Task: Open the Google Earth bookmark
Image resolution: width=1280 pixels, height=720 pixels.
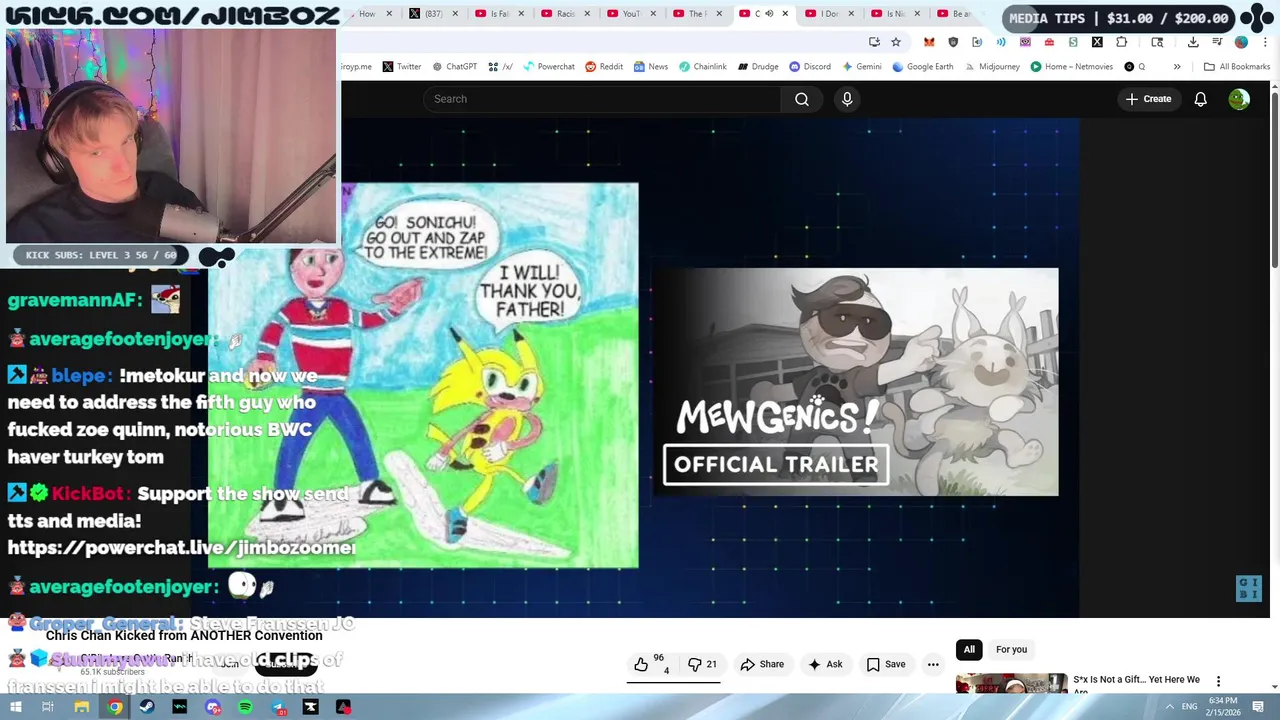Action: click(x=922, y=67)
